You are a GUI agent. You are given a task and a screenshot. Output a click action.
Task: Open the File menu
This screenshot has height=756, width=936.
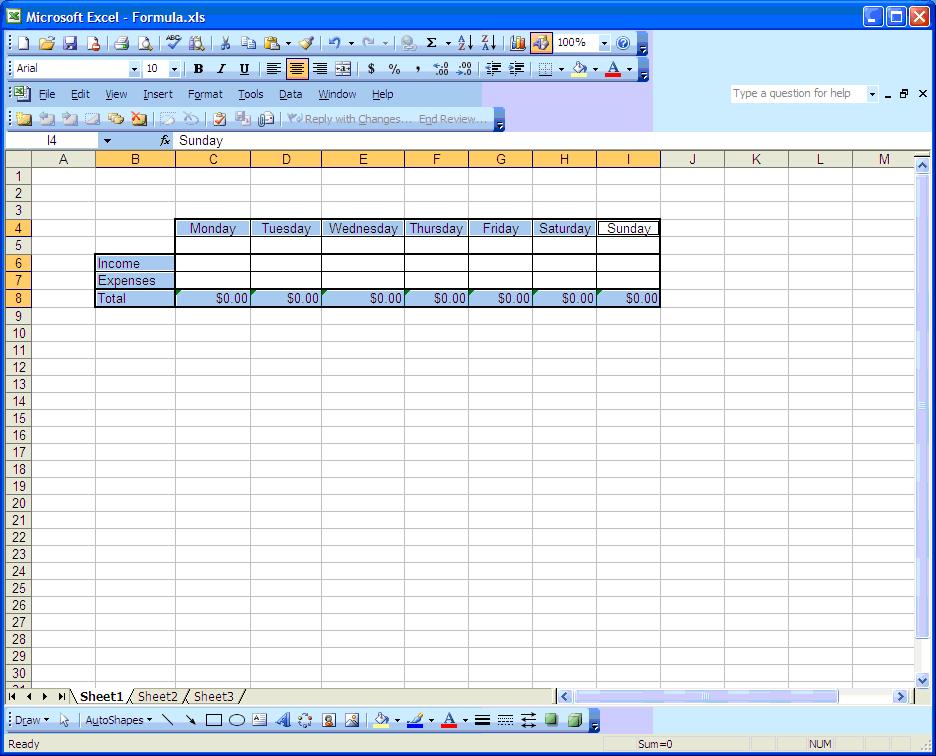point(47,94)
